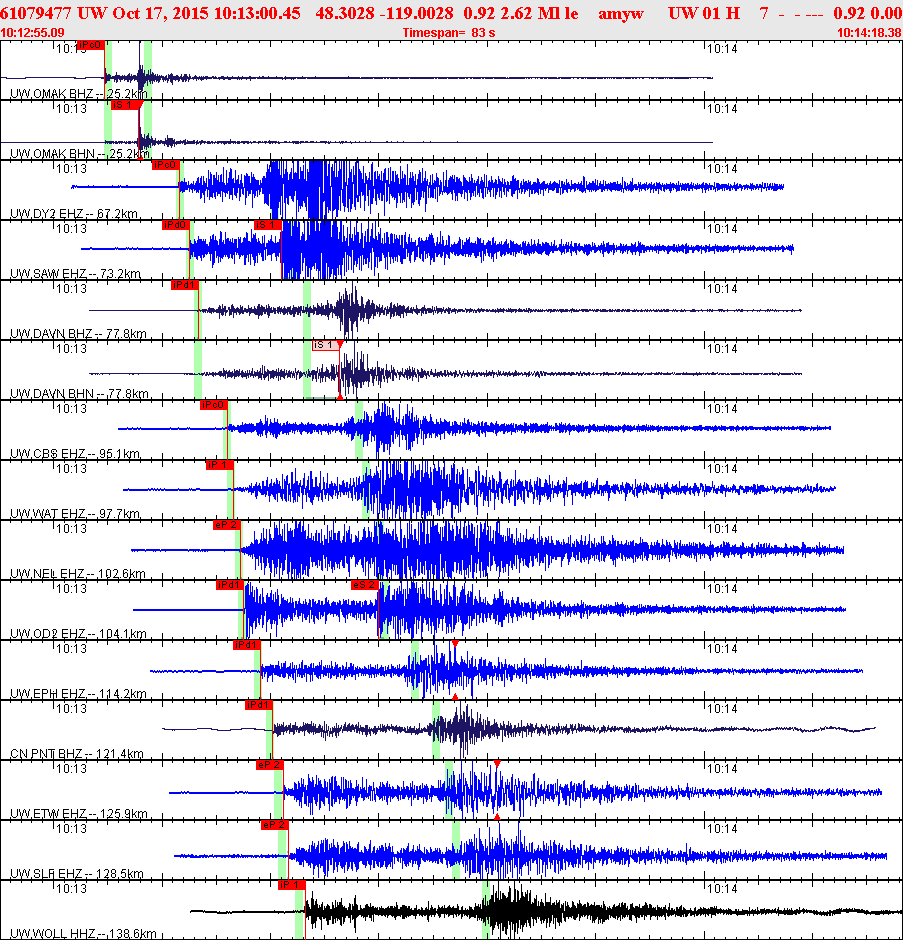903x940 pixels.
Task: Click the iPd0 pick flag on SAW EHZ
Action: coord(176,225)
